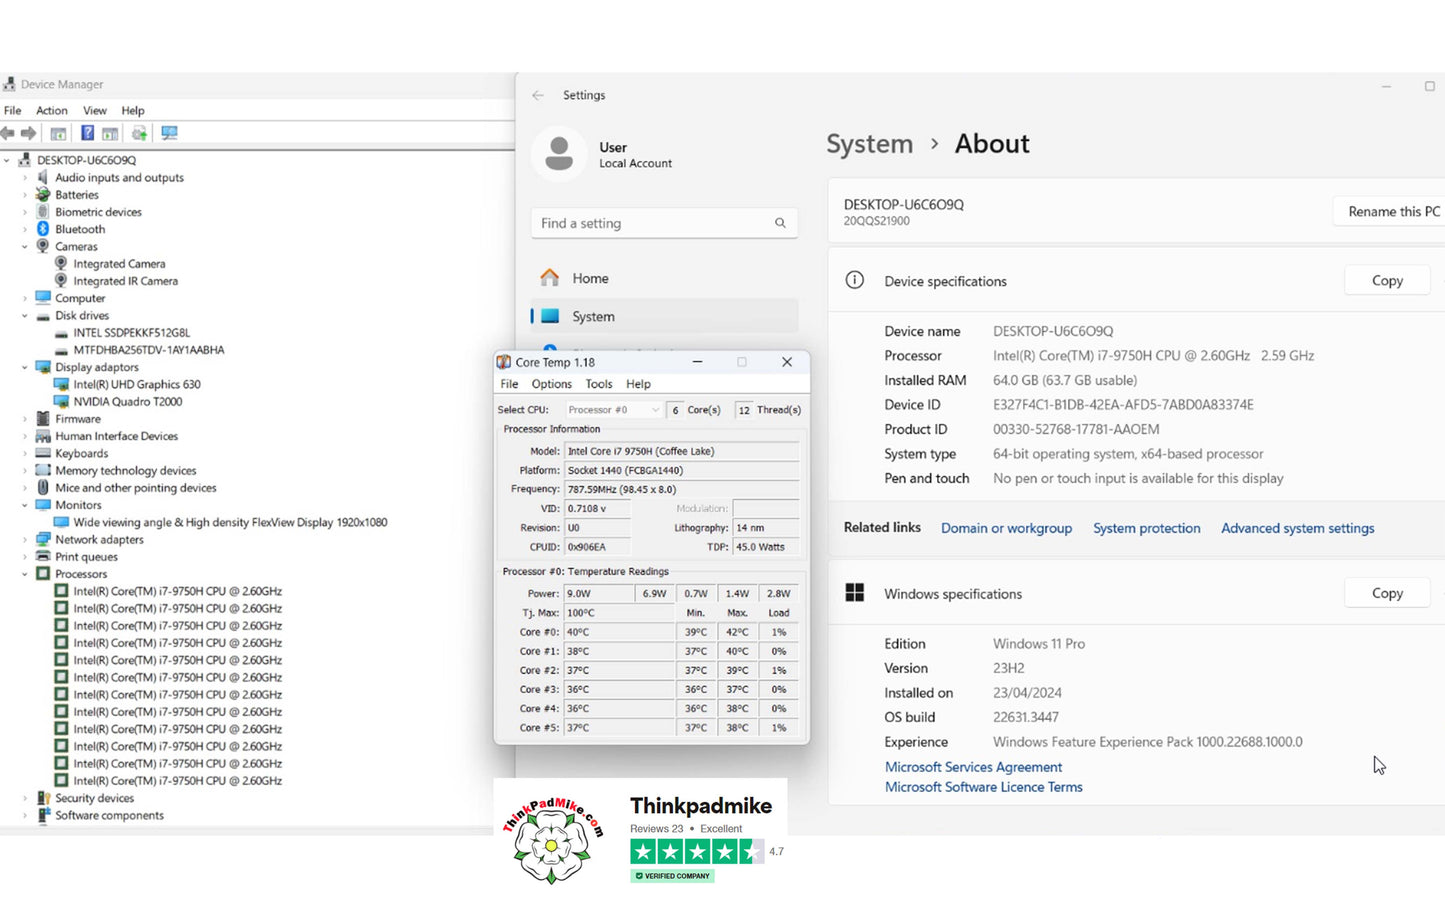Click the blue Help question-mark toolbar icon
1445x908 pixels.
click(x=88, y=133)
